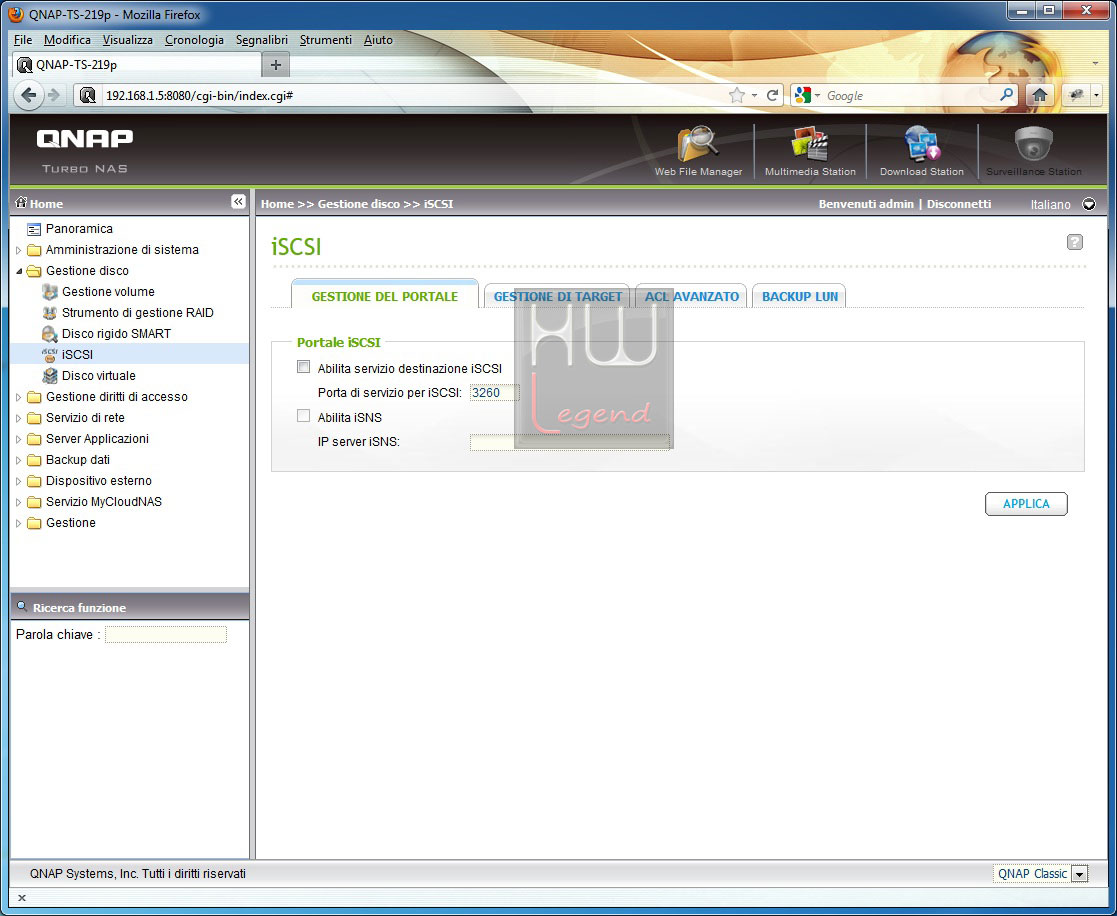Open the QNAP Classic theme dropdown
The width and height of the screenshot is (1117, 916).
[1080, 874]
